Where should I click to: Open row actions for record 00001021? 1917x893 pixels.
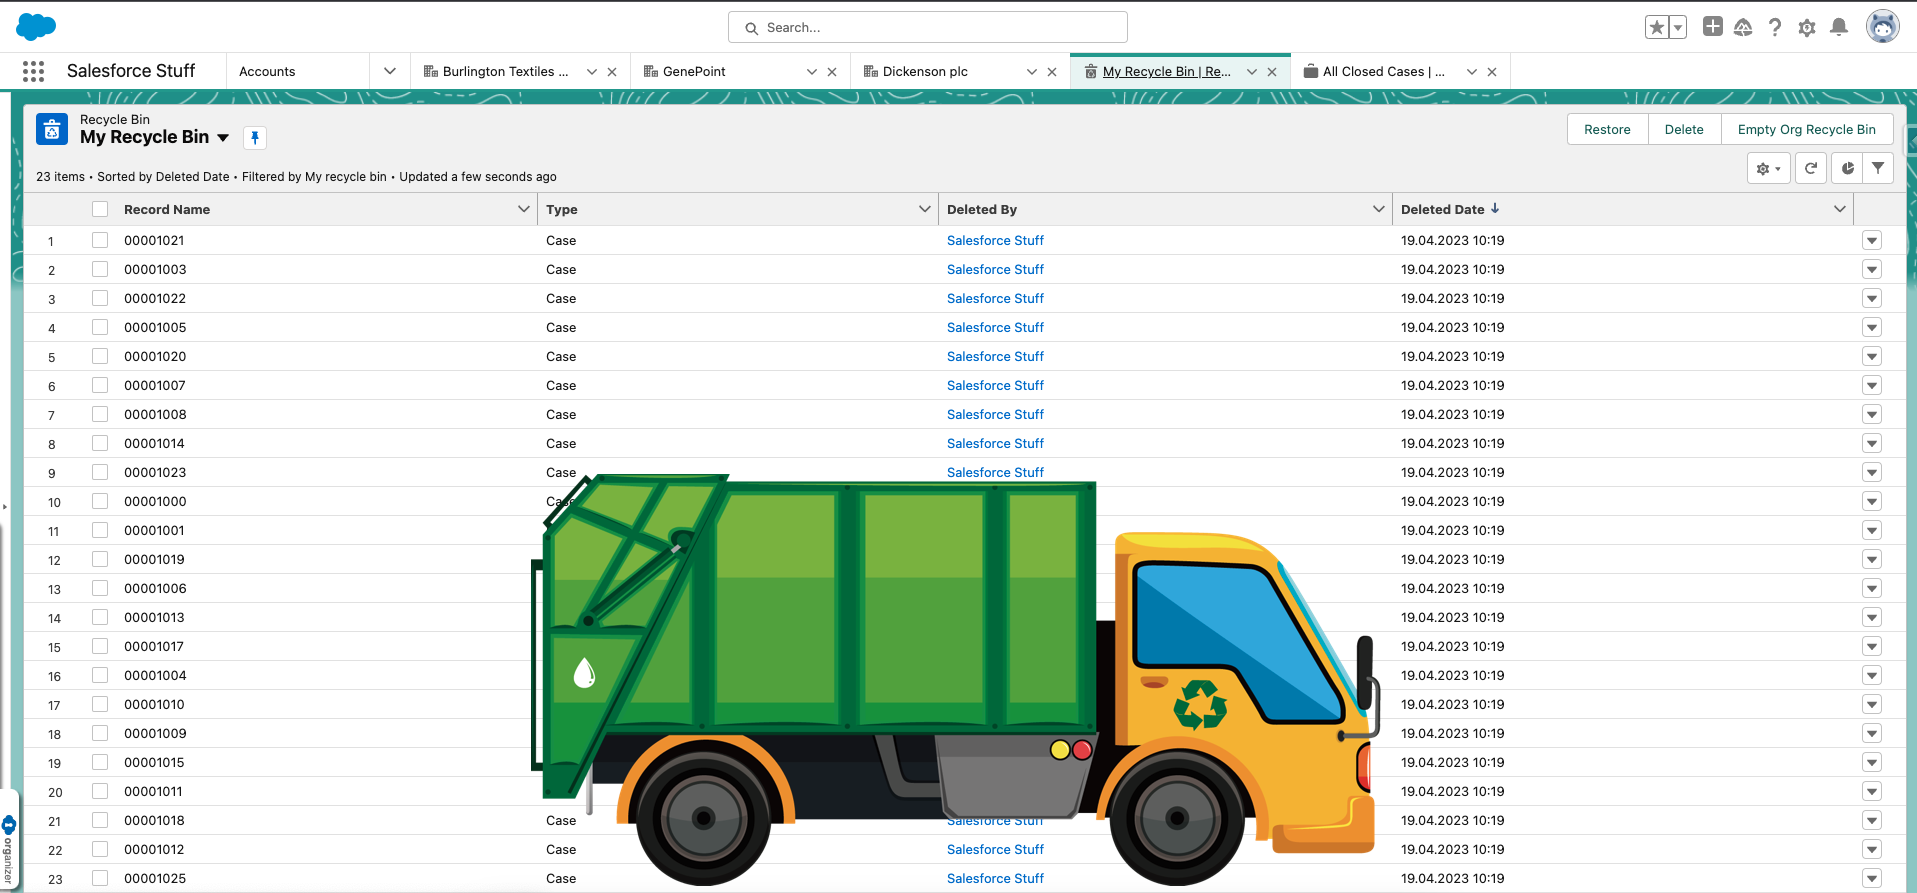[1872, 241]
